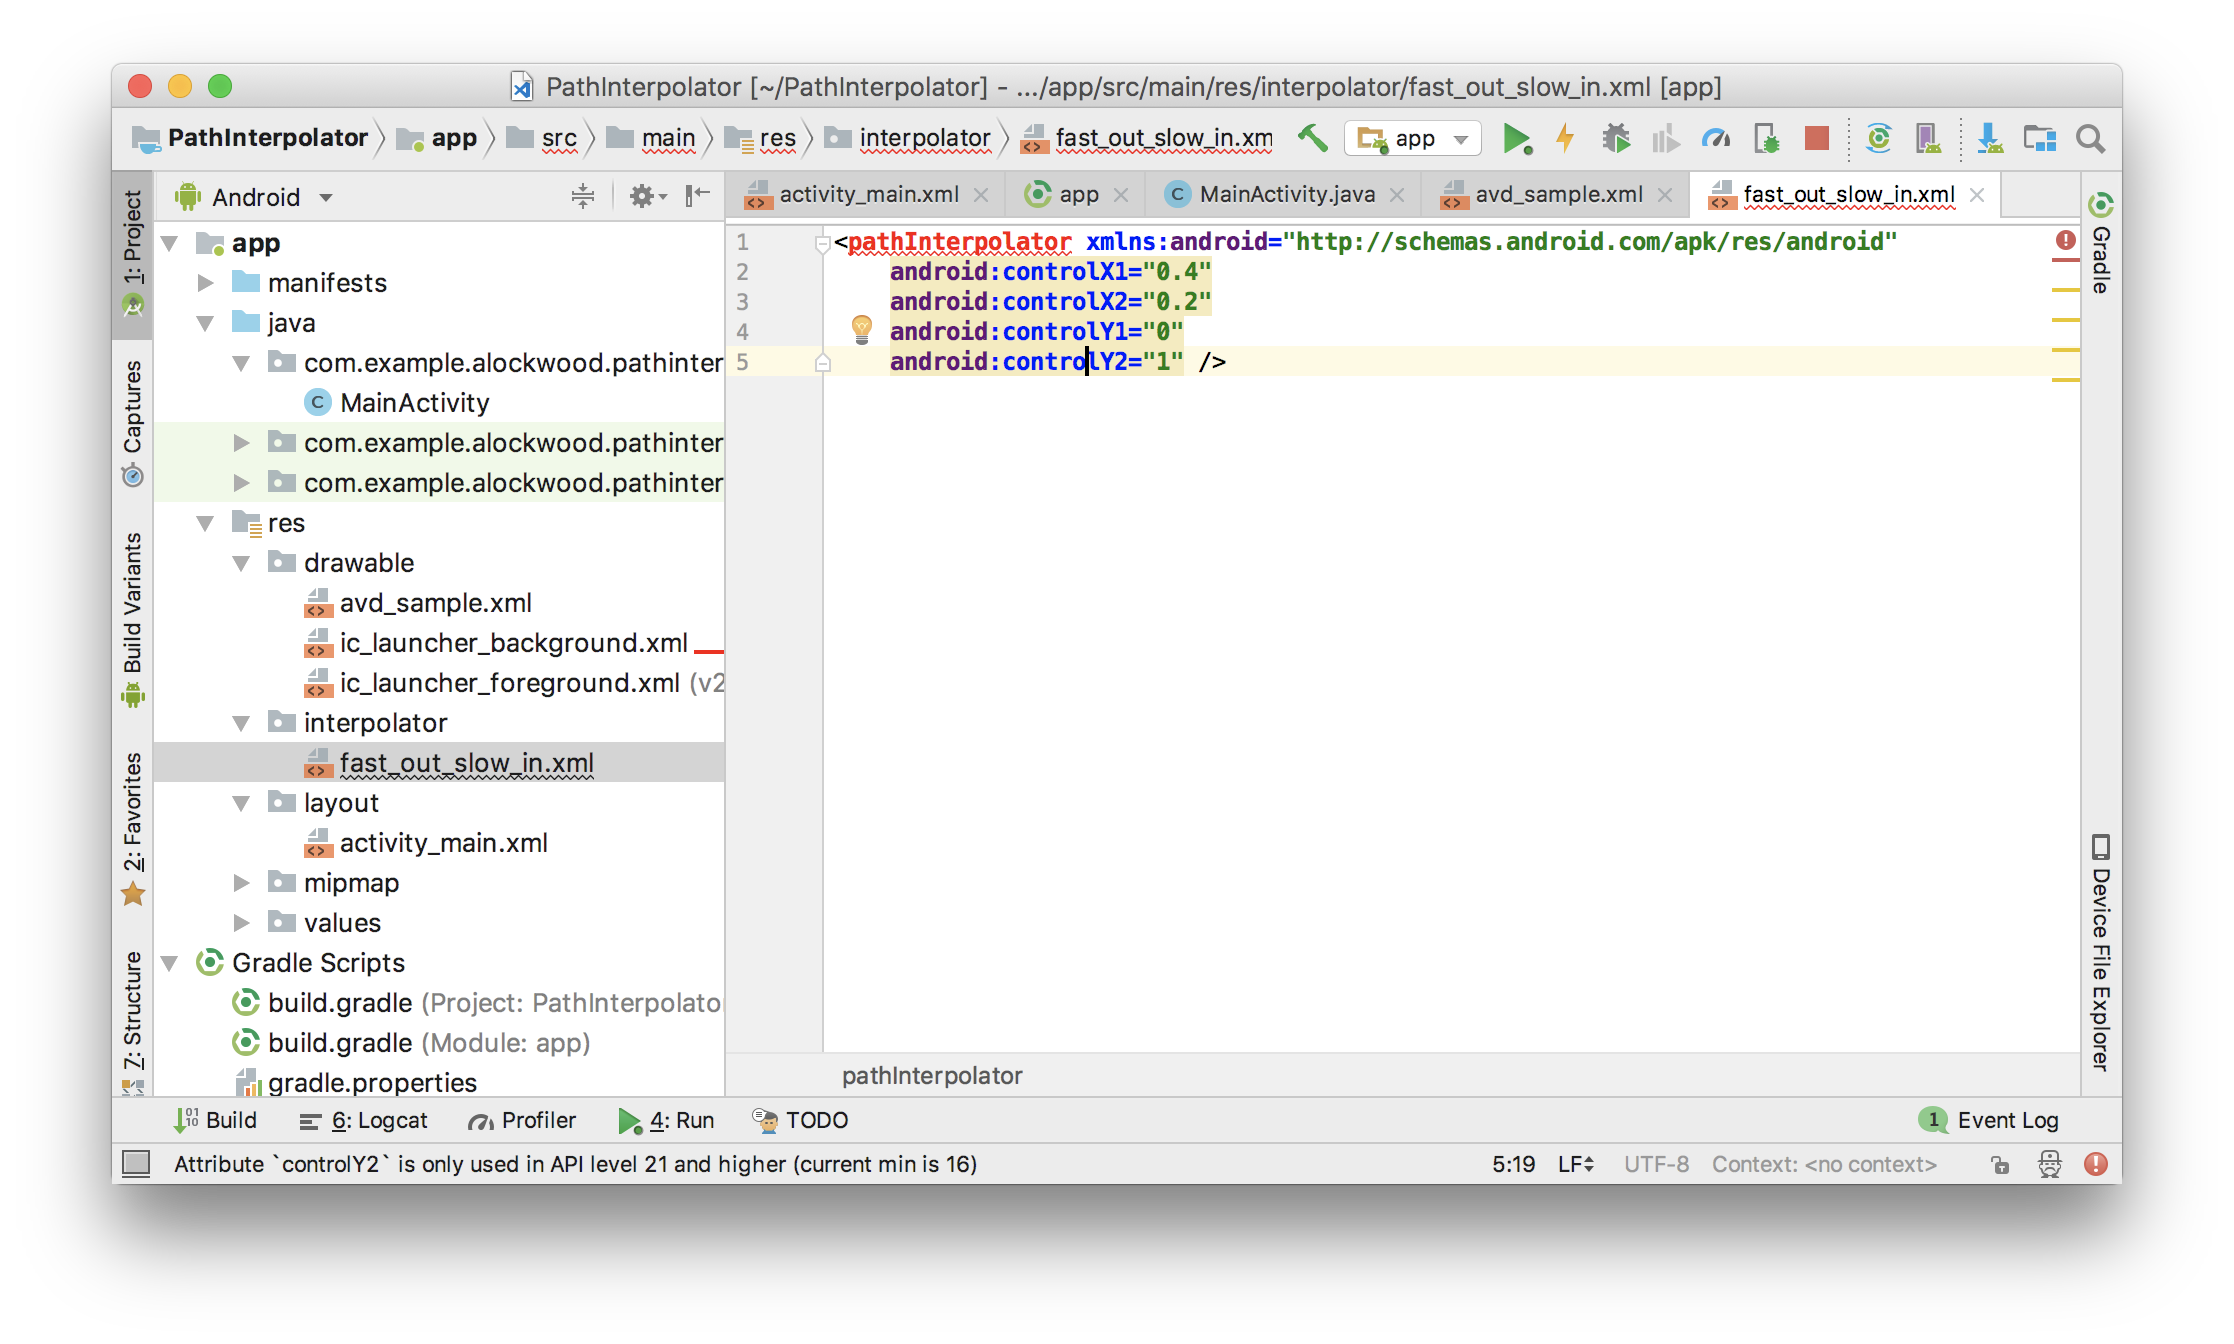2234x1344 pixels.
Task: Toggle tool window bars bottom-left icon
Action: (136, 1163)
